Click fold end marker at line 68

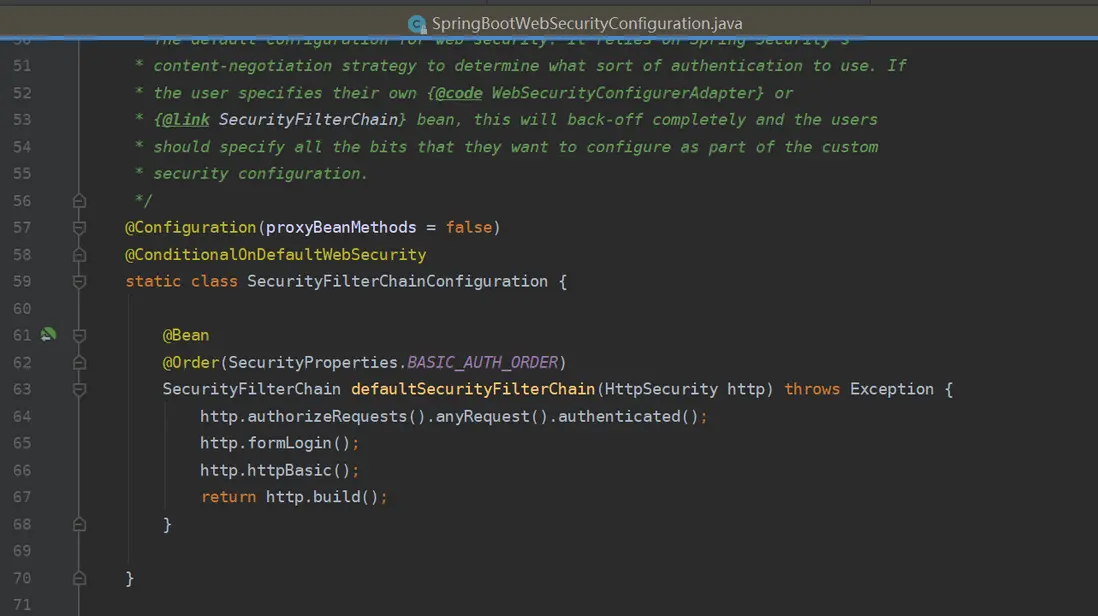pyautogui.click(x=79, y=524)
